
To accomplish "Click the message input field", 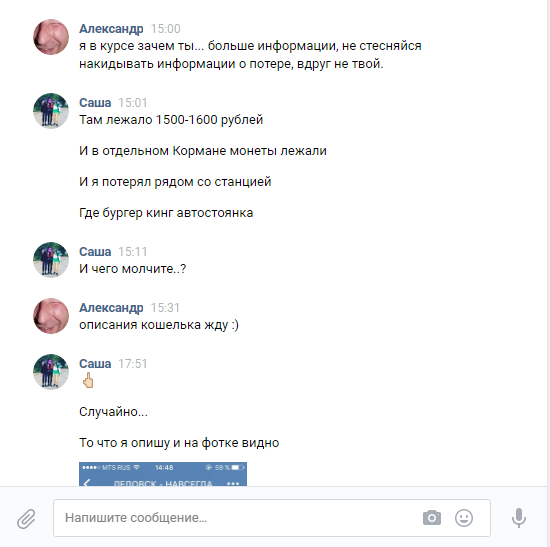I will click(x=272, y=518).
